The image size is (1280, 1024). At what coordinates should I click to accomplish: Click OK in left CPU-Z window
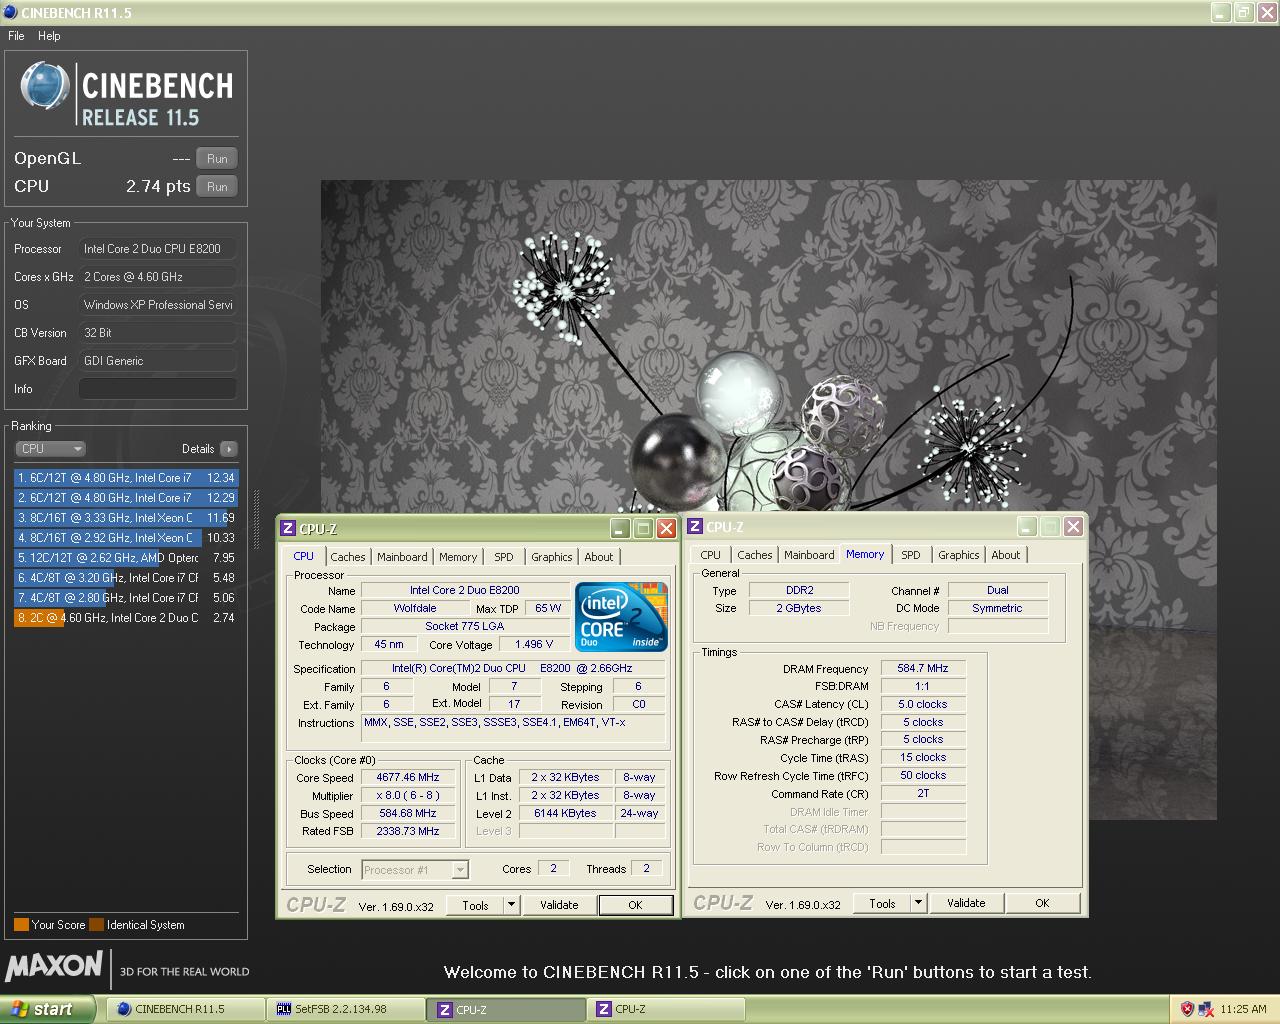[635, 905]
